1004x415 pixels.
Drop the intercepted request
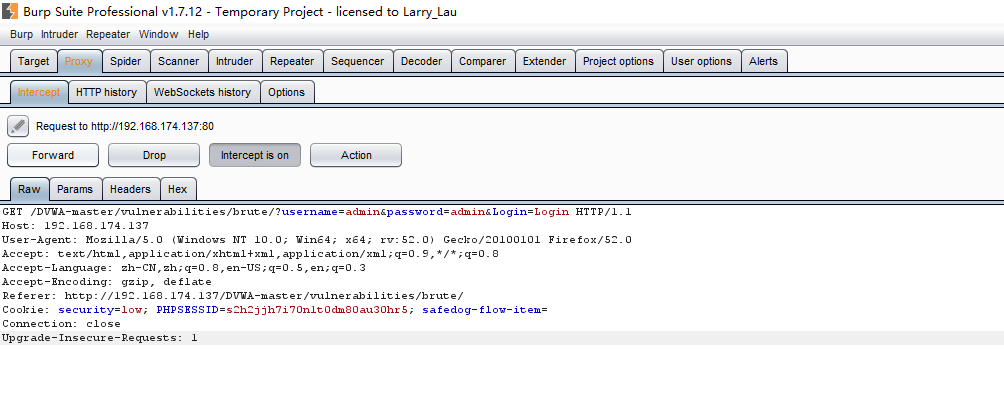point(154,155)
